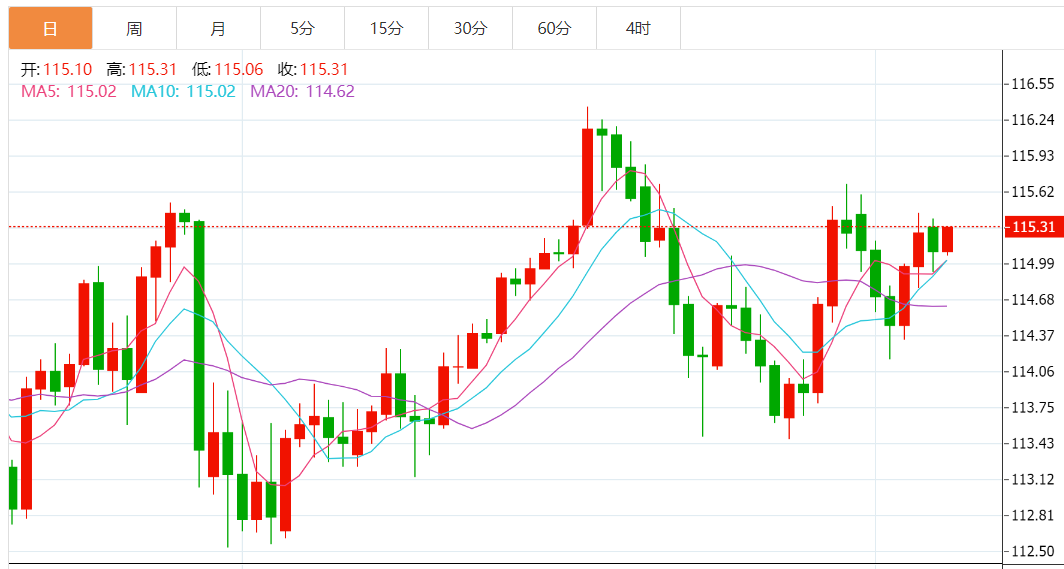This screenshot has height=569, width=1064.
Task: Click the 114.99 price axis label
Action: [x=1033, y=264]
